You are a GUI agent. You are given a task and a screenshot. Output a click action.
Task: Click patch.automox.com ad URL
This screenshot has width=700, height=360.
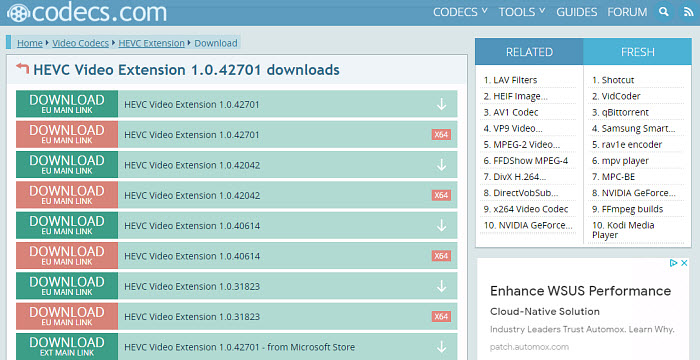pyautogui.click(x=529, y=347)
